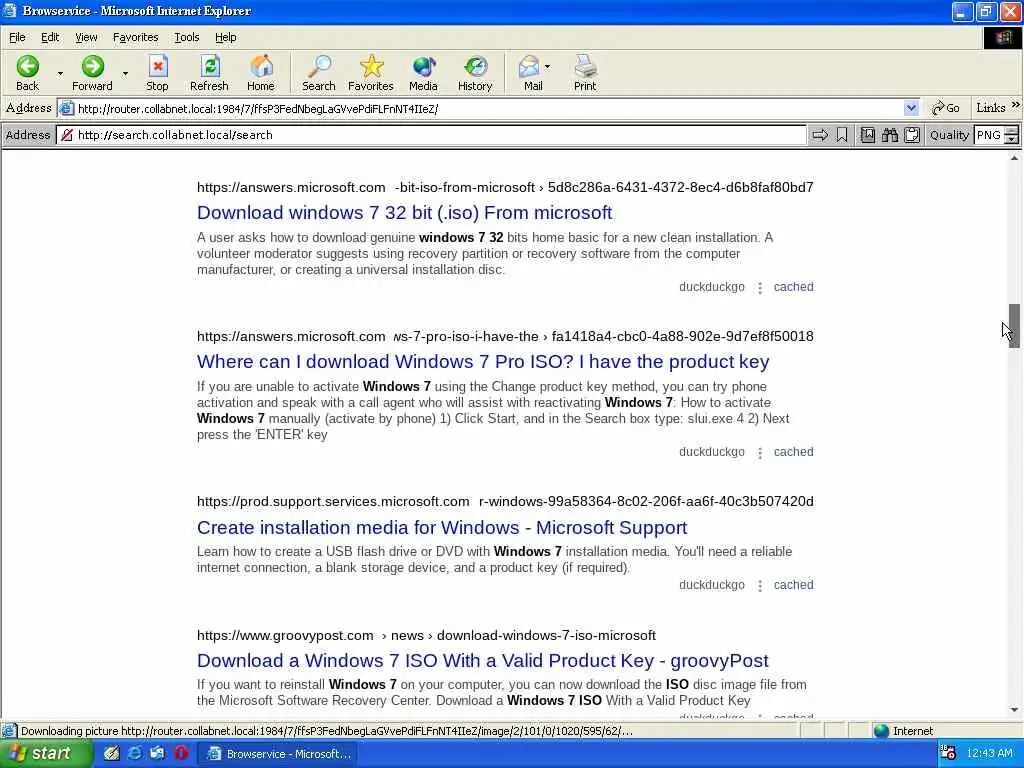Open the File menu
Screen dimensions: 1024x768
17,37
